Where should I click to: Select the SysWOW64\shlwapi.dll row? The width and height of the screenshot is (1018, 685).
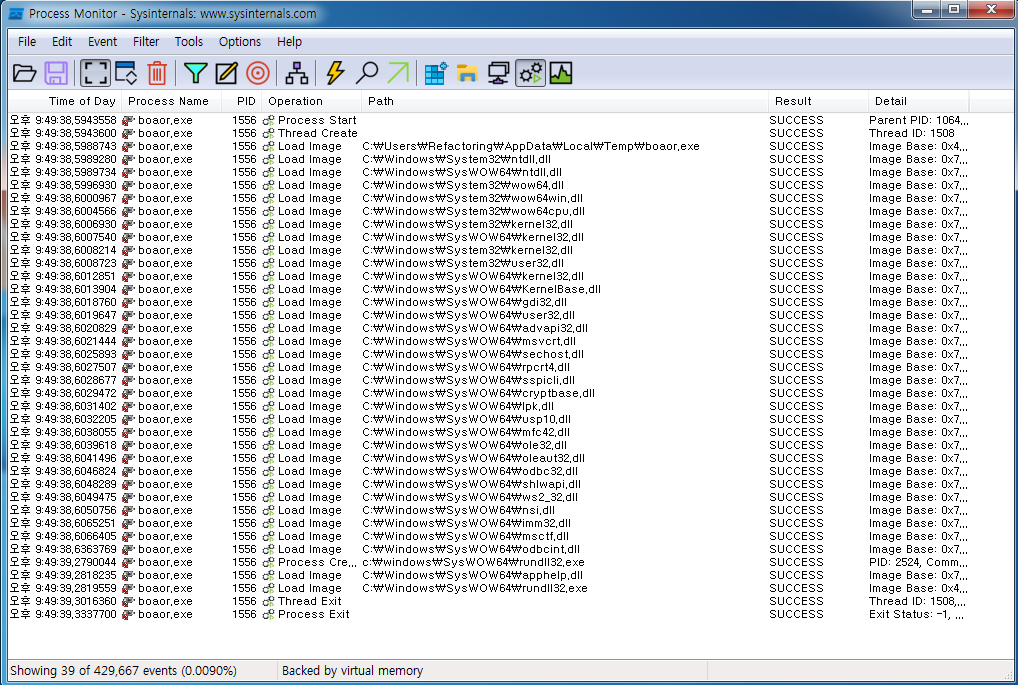coord(489,484)
